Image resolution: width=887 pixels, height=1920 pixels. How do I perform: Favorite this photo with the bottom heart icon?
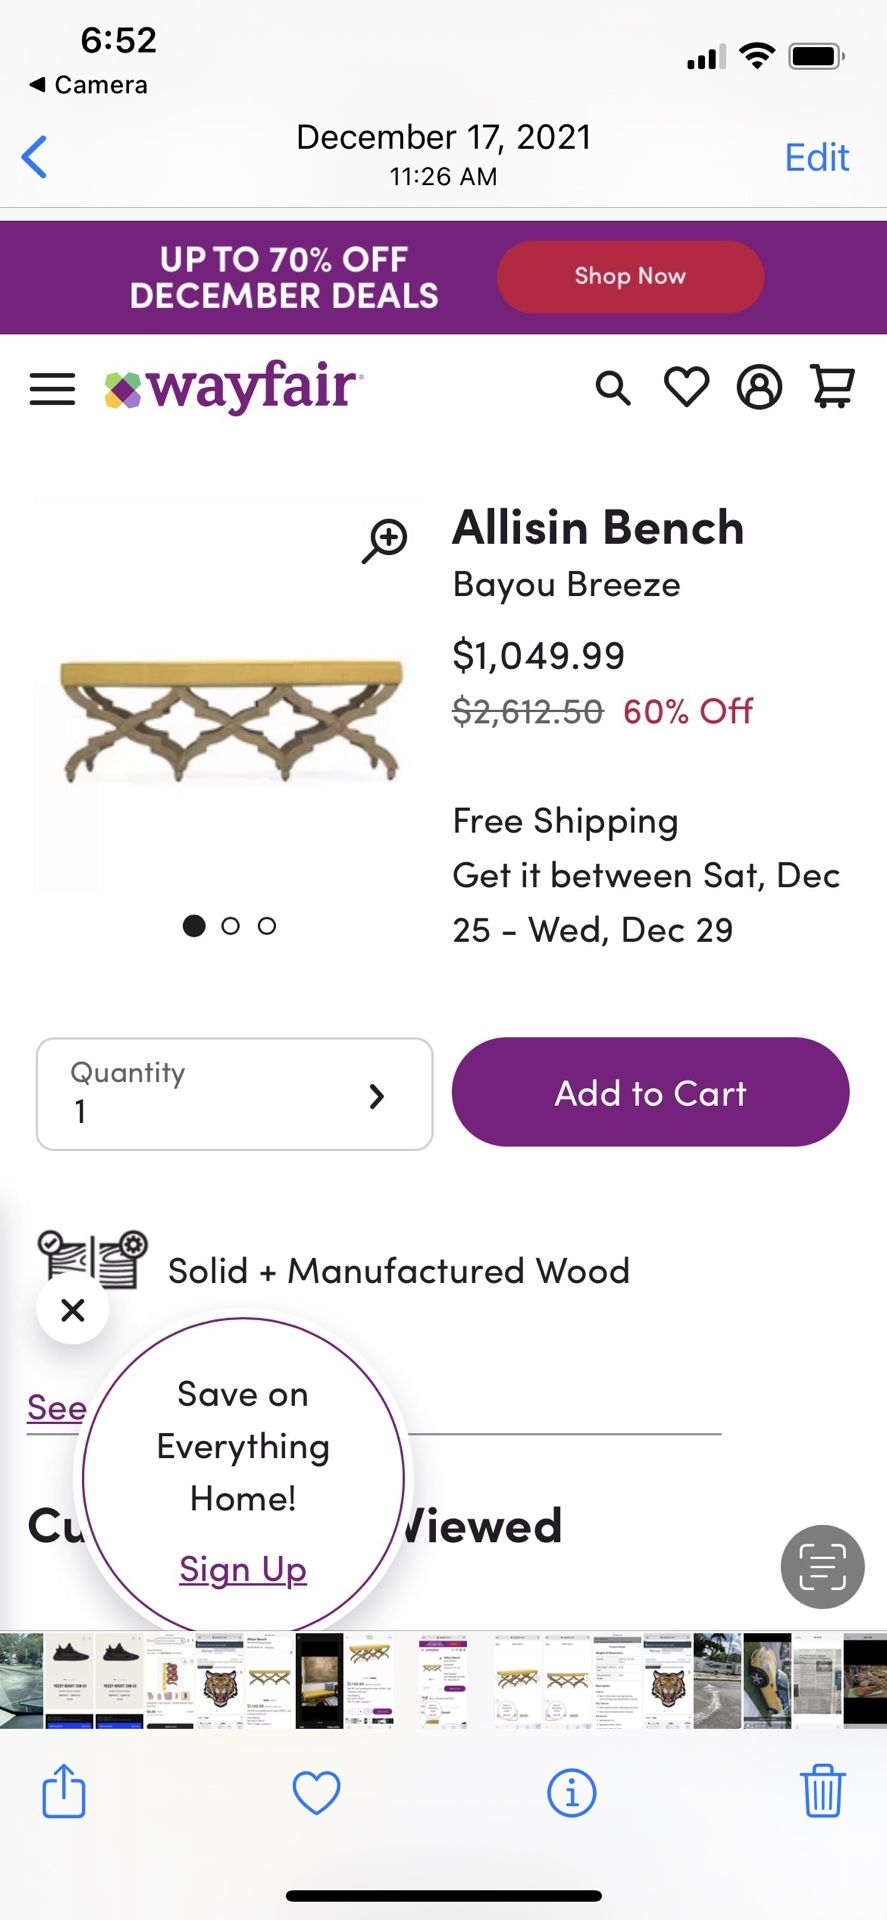click(316, 1792)
